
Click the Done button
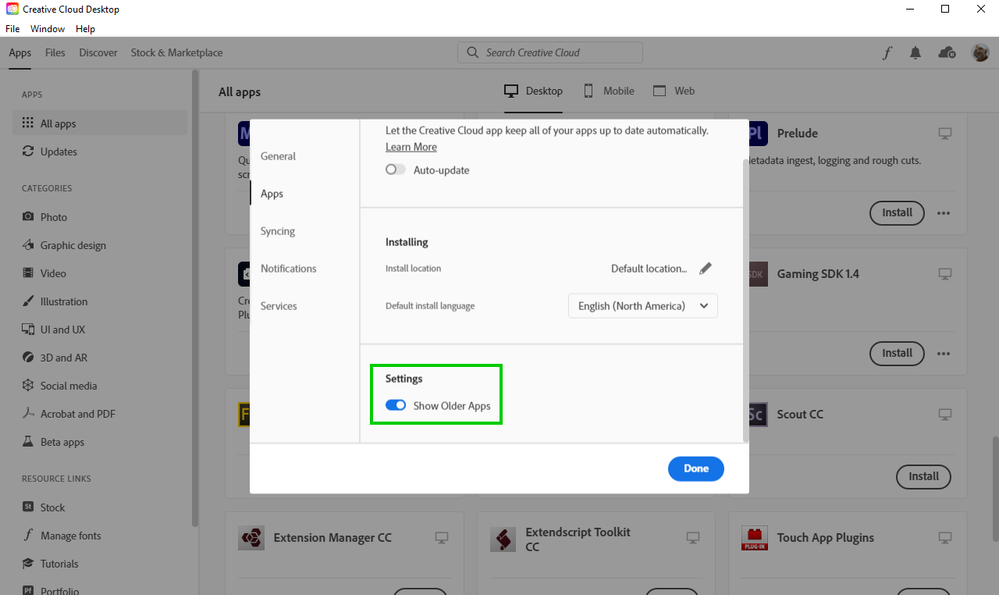(696, 469)
